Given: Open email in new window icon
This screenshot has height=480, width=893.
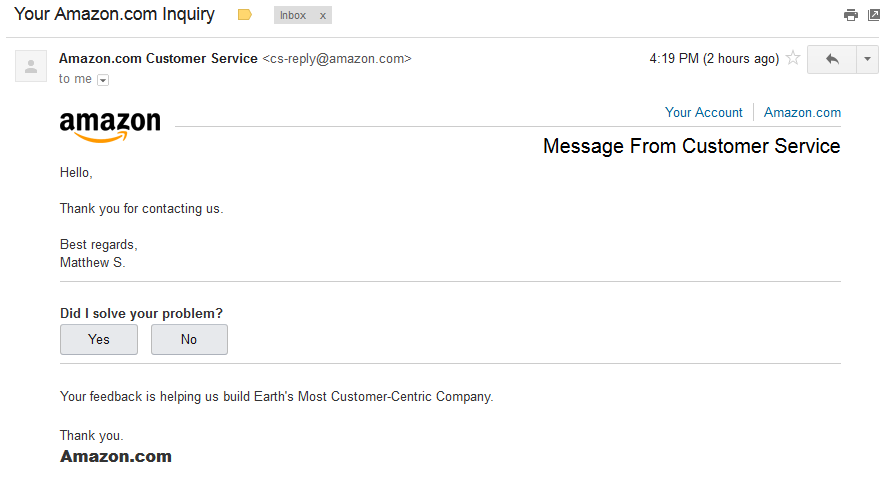Looking at the screenshot, I should click(x=874, y=15).
